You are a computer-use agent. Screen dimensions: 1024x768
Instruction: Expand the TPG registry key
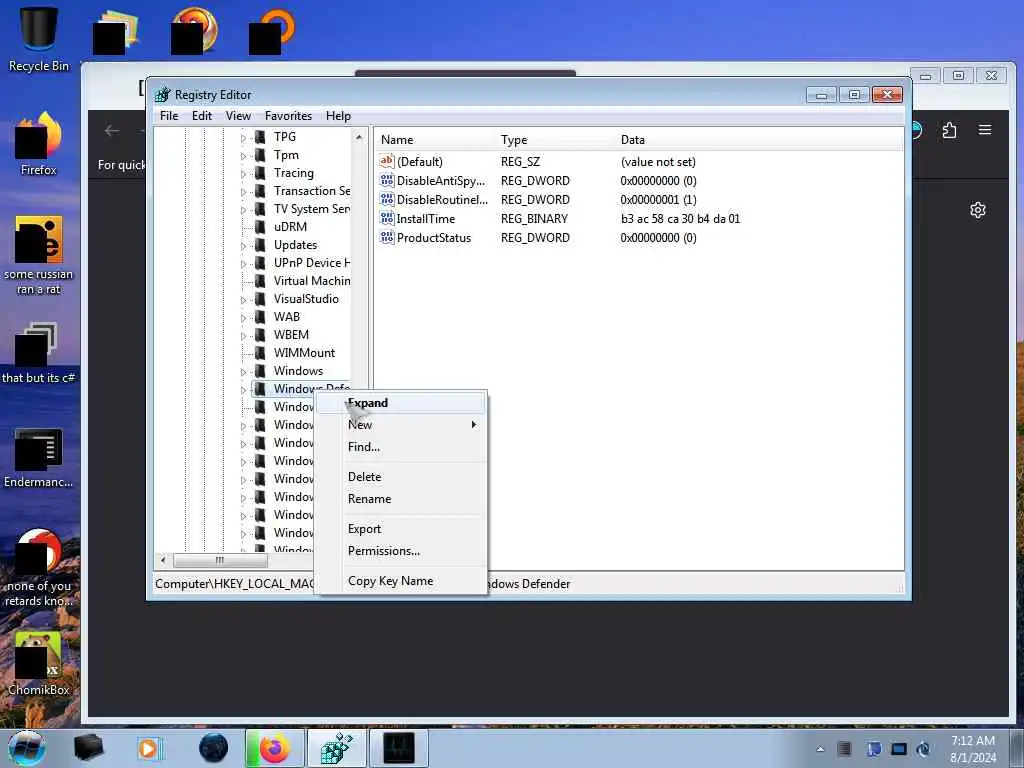[x=244, y=138]
